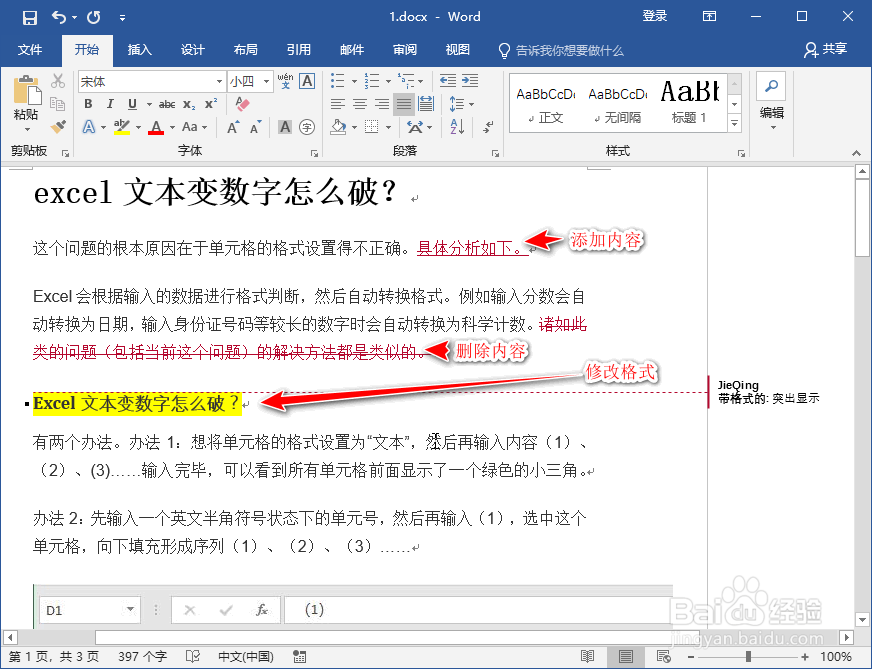Toggle Underline formatting
This screenshot has width=872, height=669.
pyautogui.click(x=132, y=104)
